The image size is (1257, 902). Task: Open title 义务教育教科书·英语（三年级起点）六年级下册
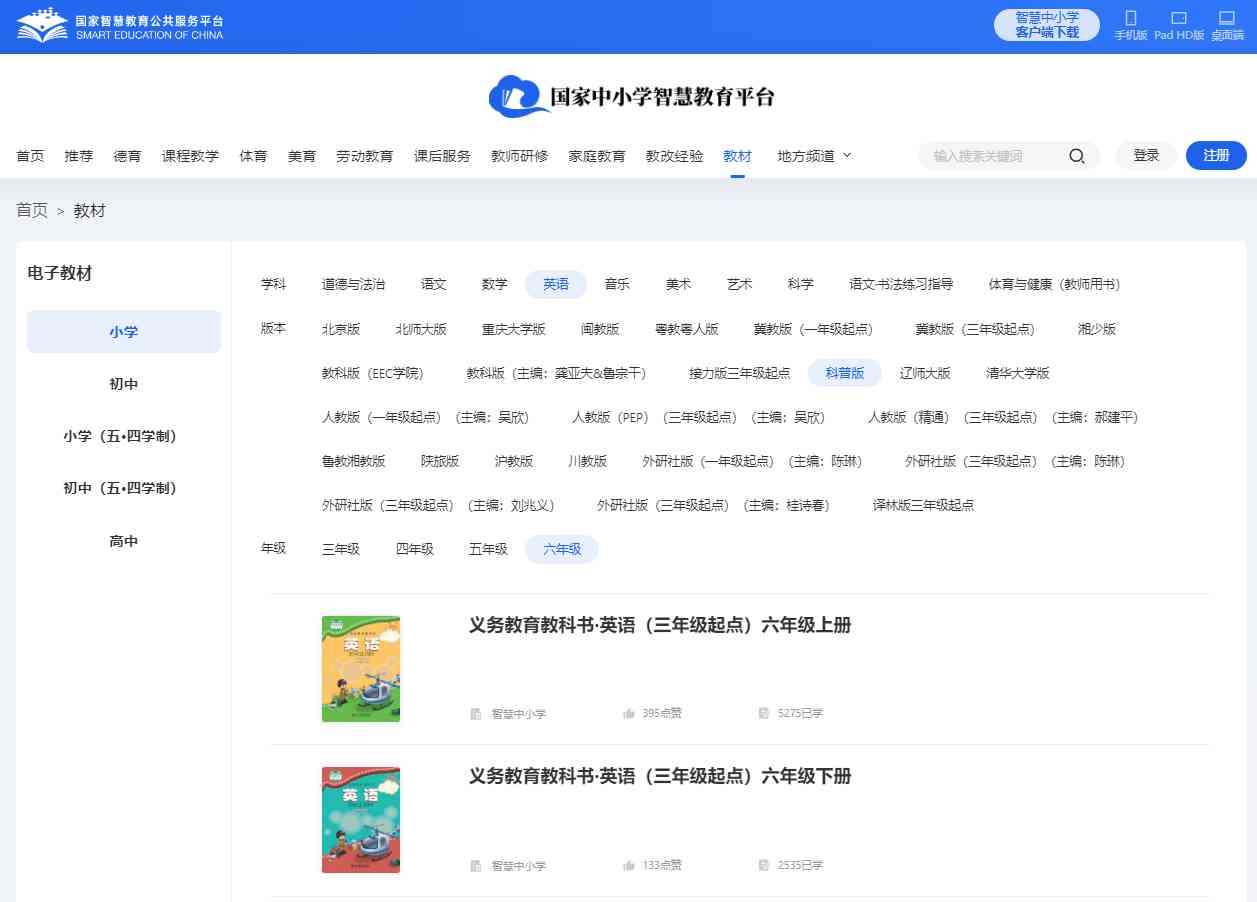[x=660, y=776]
